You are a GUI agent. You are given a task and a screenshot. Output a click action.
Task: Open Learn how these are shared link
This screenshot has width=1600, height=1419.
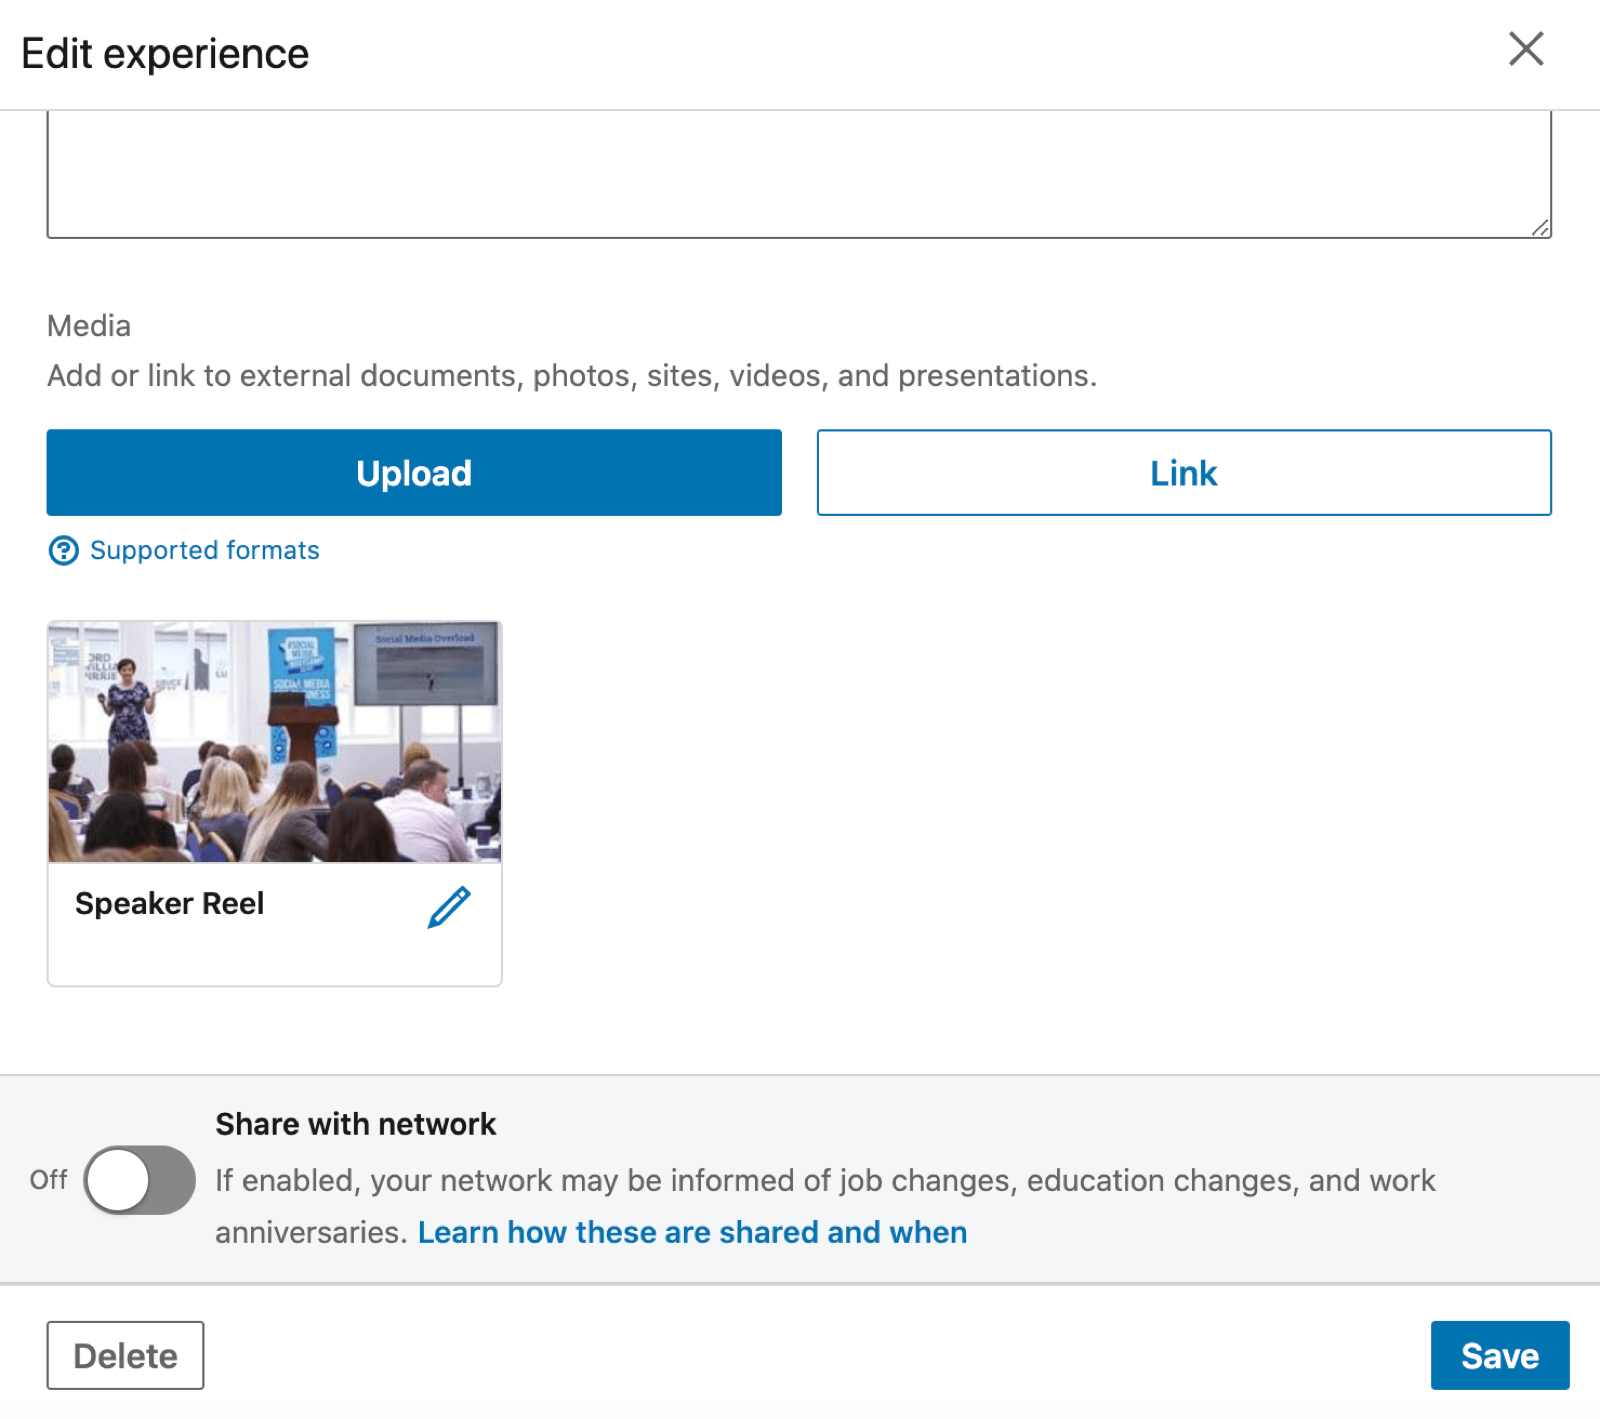[692, 1232]
